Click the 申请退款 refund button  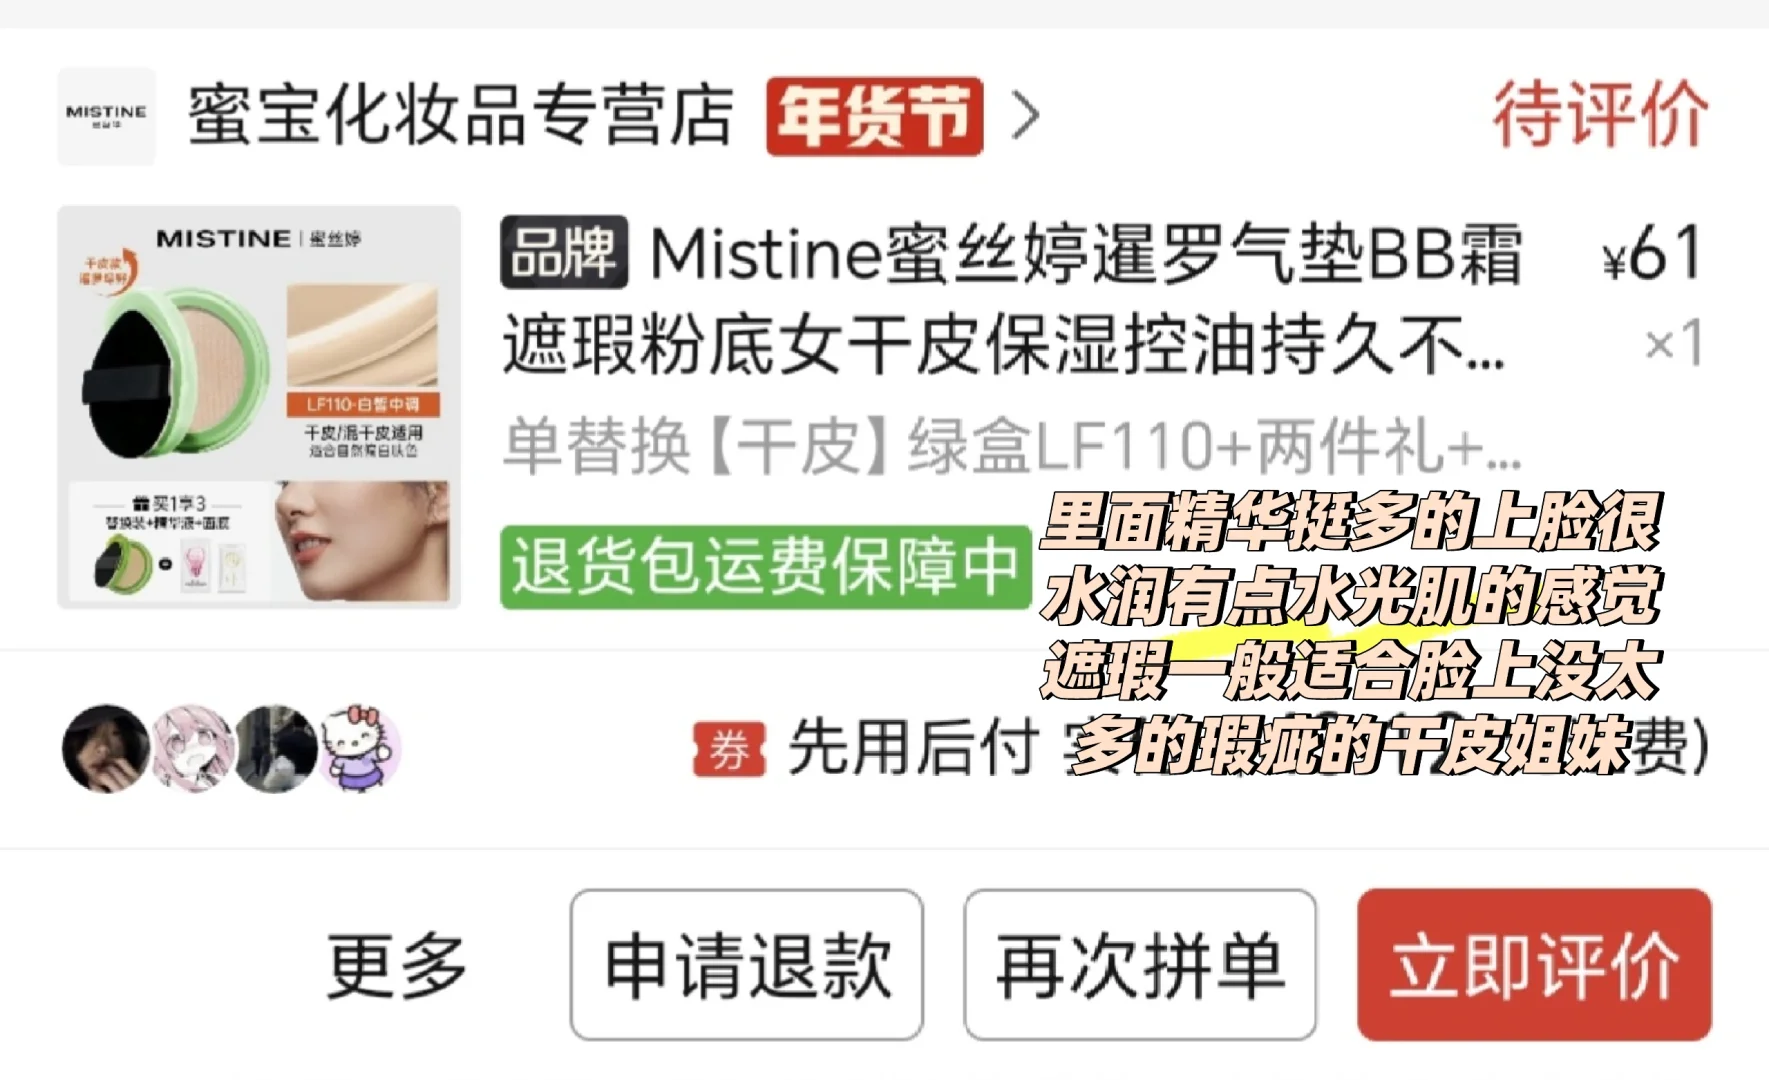coord(747,965)
